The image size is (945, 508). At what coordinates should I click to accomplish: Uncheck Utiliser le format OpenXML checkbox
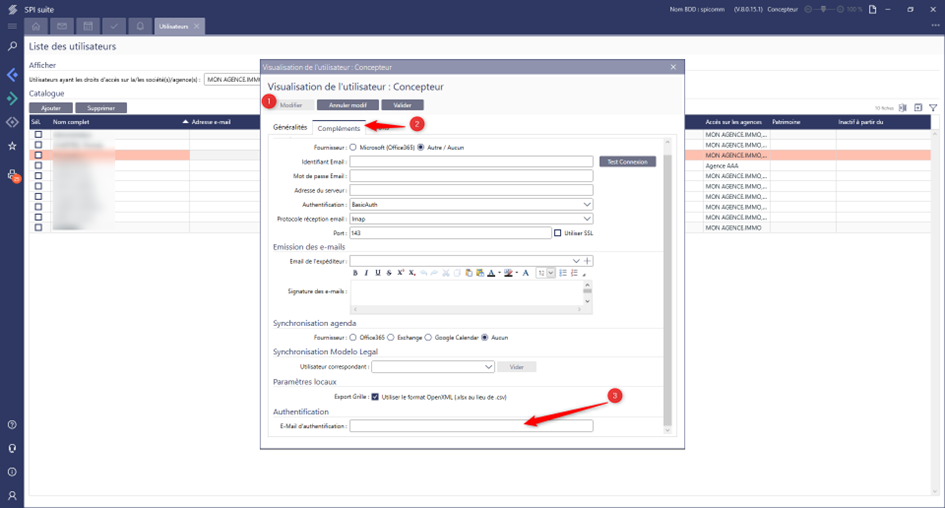pyautogui.click(x=375, y=396)
